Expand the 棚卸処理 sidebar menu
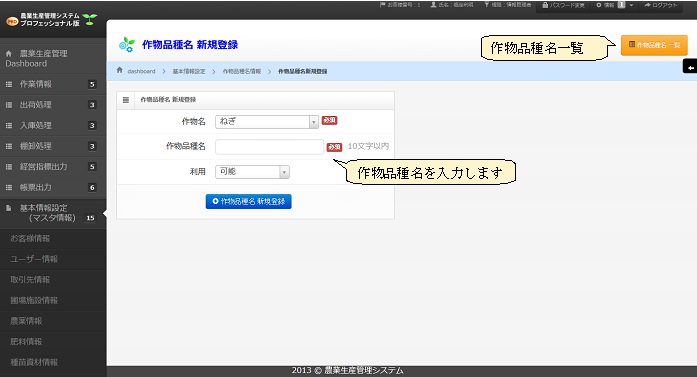697x377 pixels. point(52,146)
